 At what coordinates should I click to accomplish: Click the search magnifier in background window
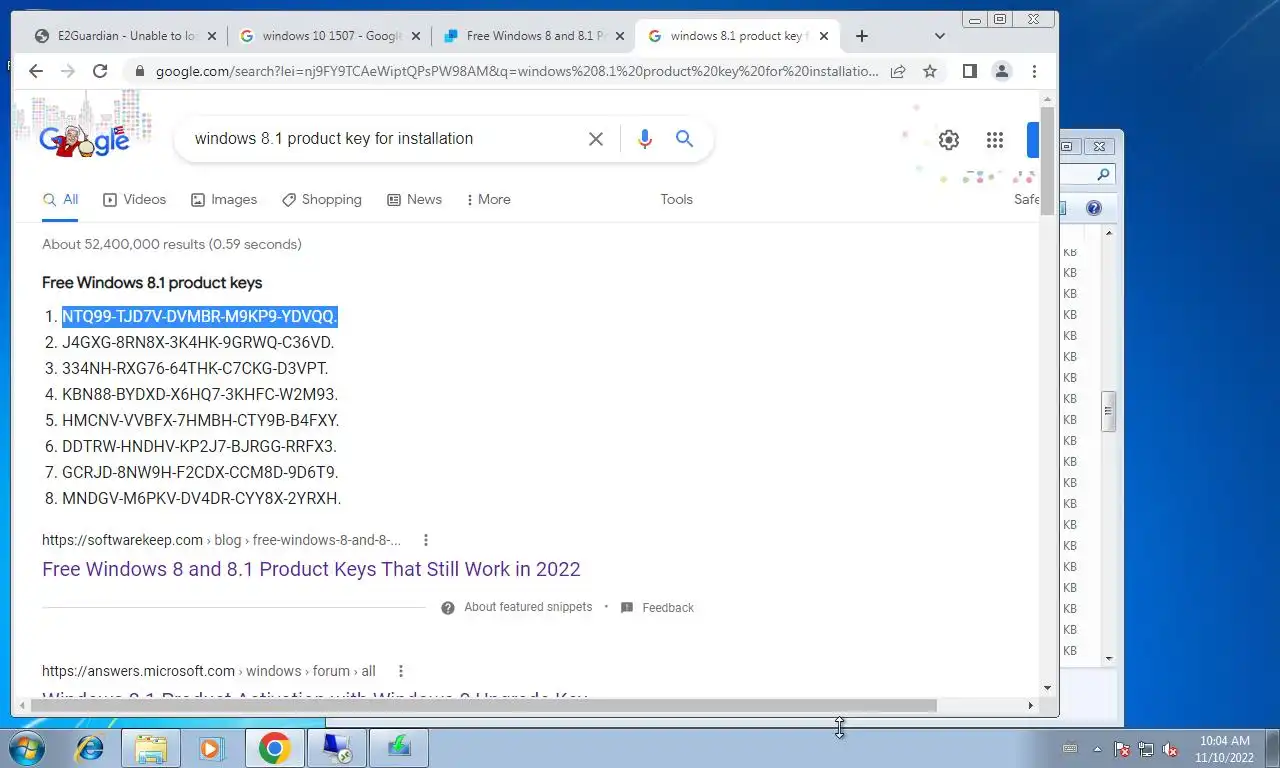coord(1103,174)
